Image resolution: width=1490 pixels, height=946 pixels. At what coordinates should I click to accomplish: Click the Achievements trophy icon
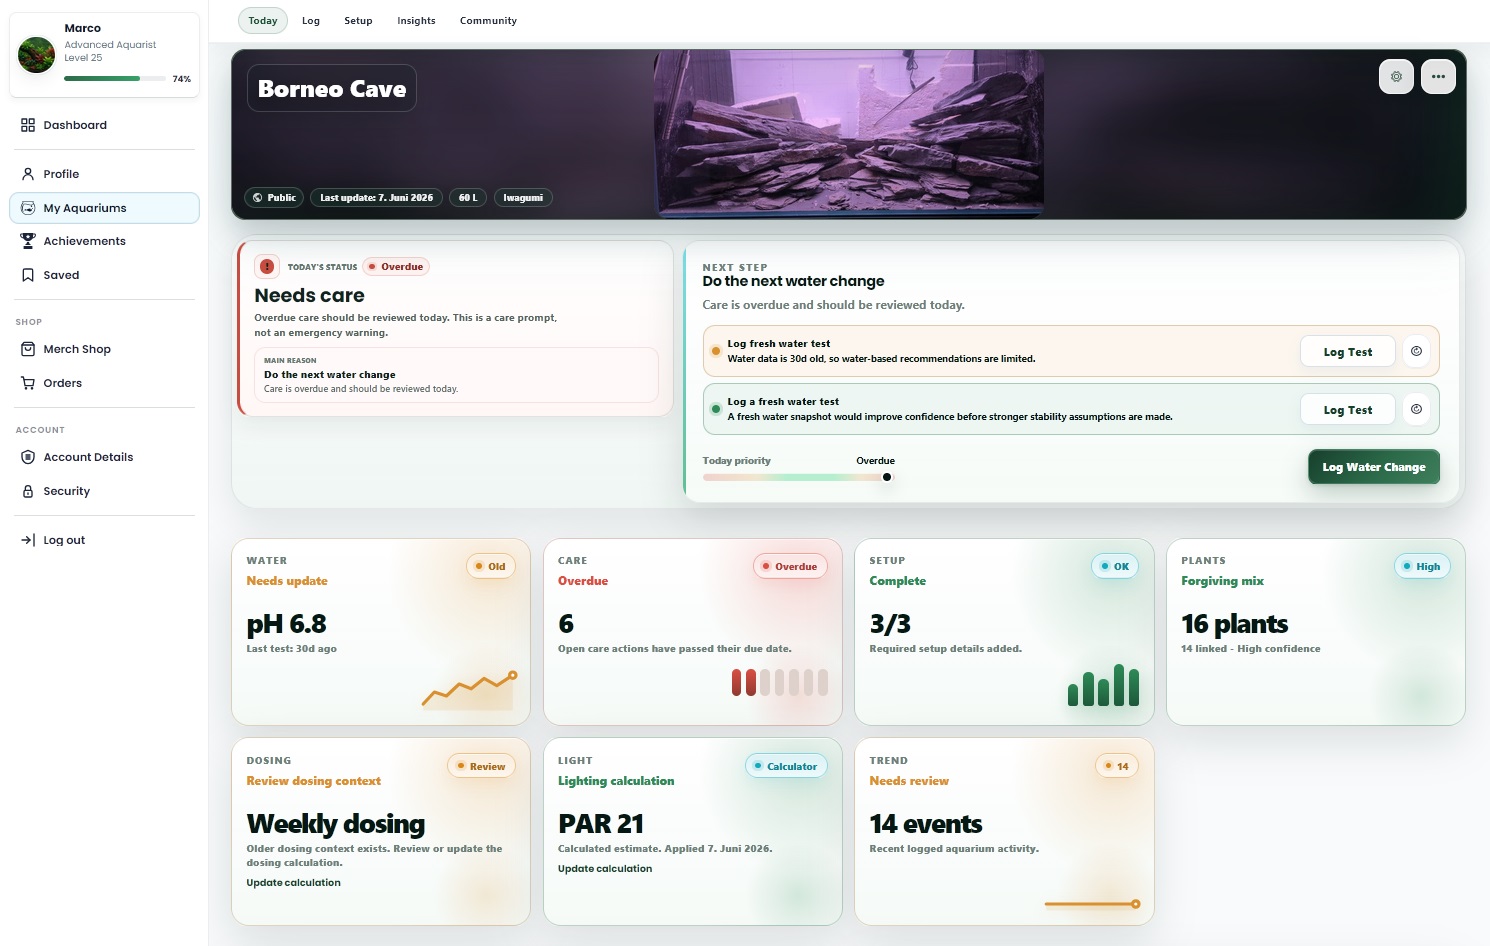28,241
